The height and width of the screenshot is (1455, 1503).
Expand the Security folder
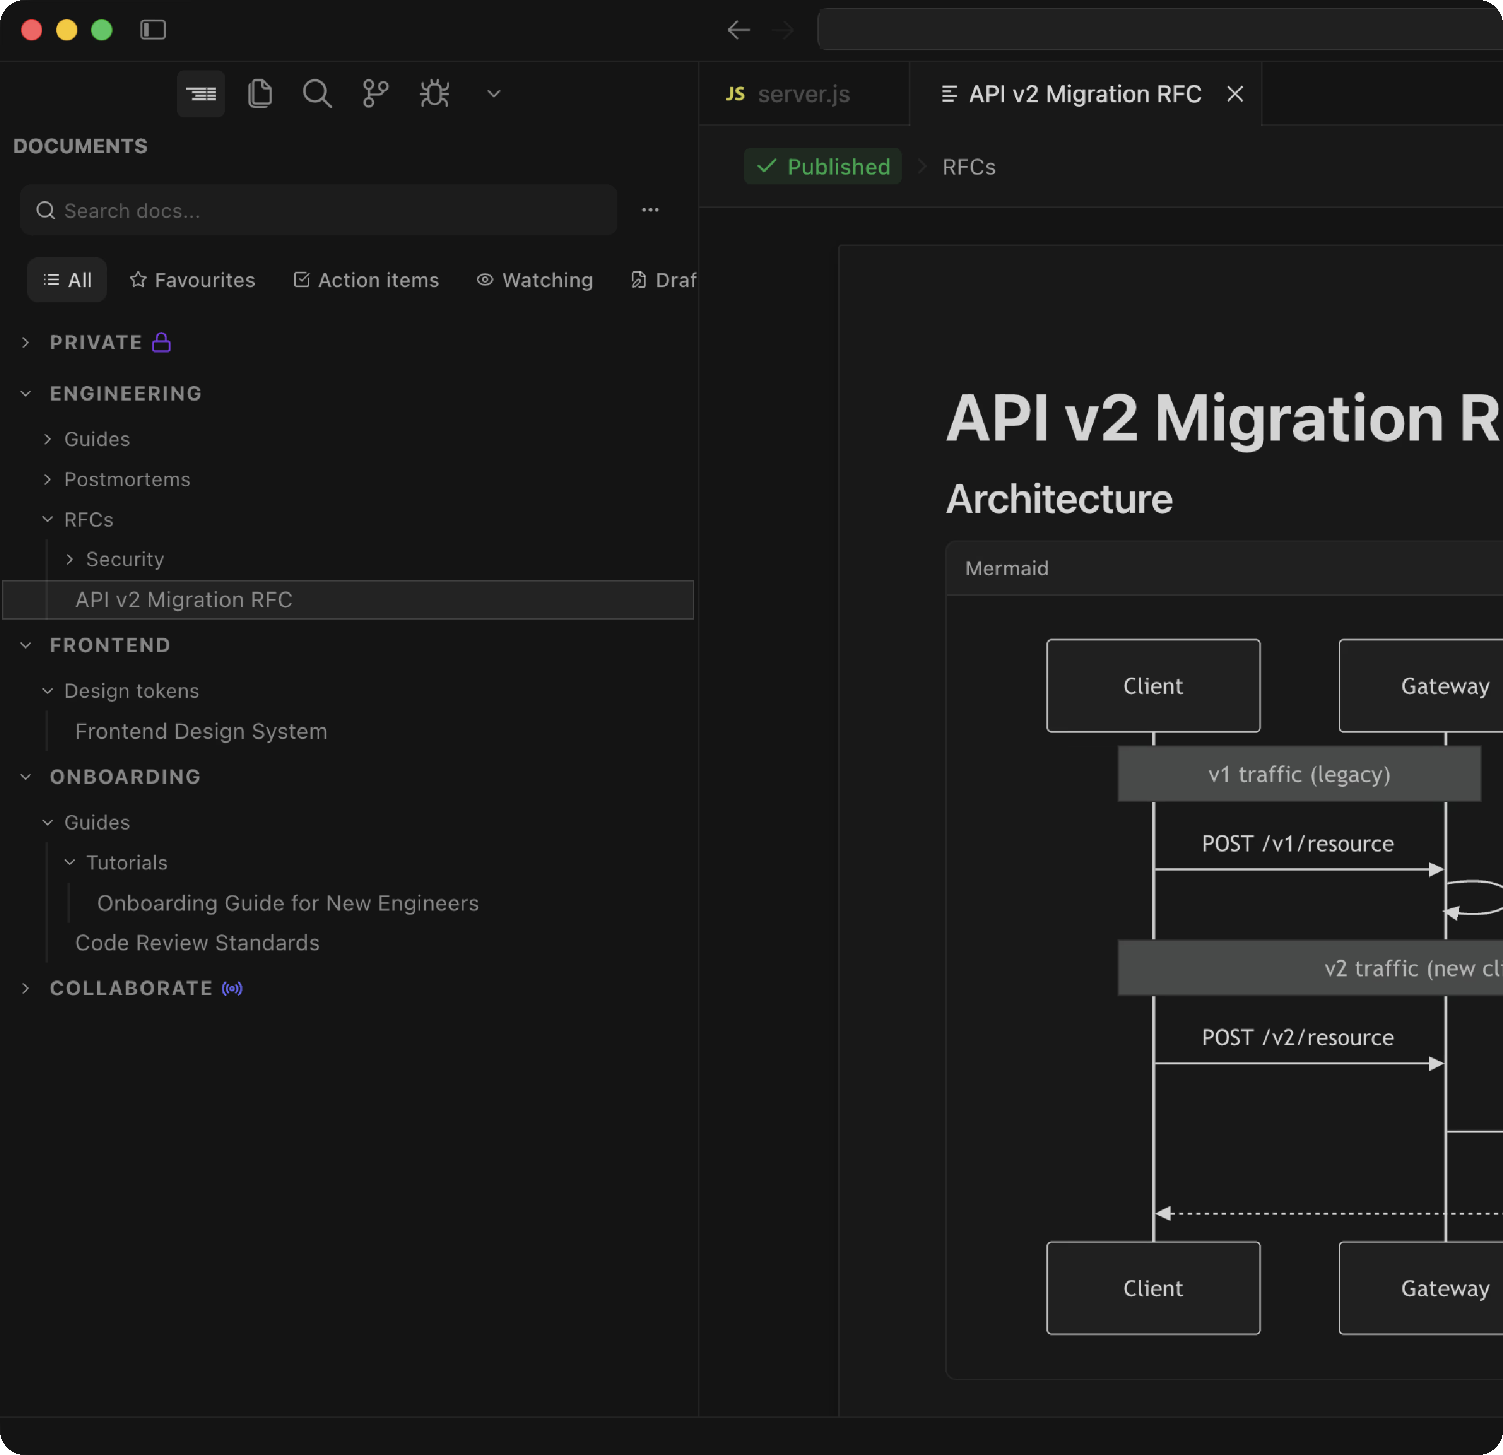[70, 559]
